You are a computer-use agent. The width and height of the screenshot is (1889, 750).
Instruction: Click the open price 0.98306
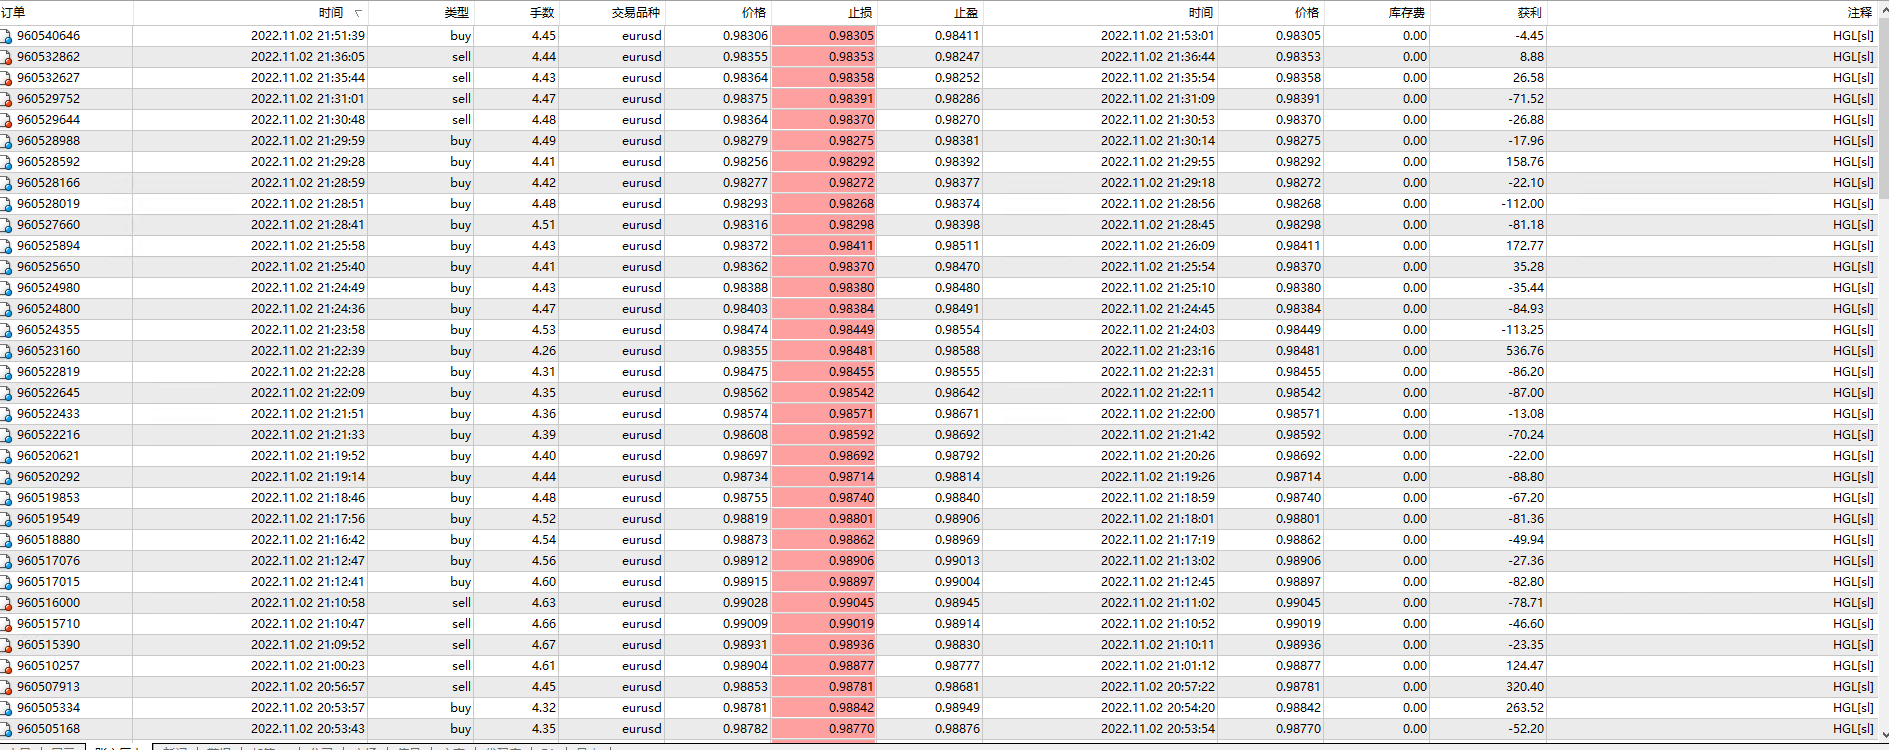746,36
